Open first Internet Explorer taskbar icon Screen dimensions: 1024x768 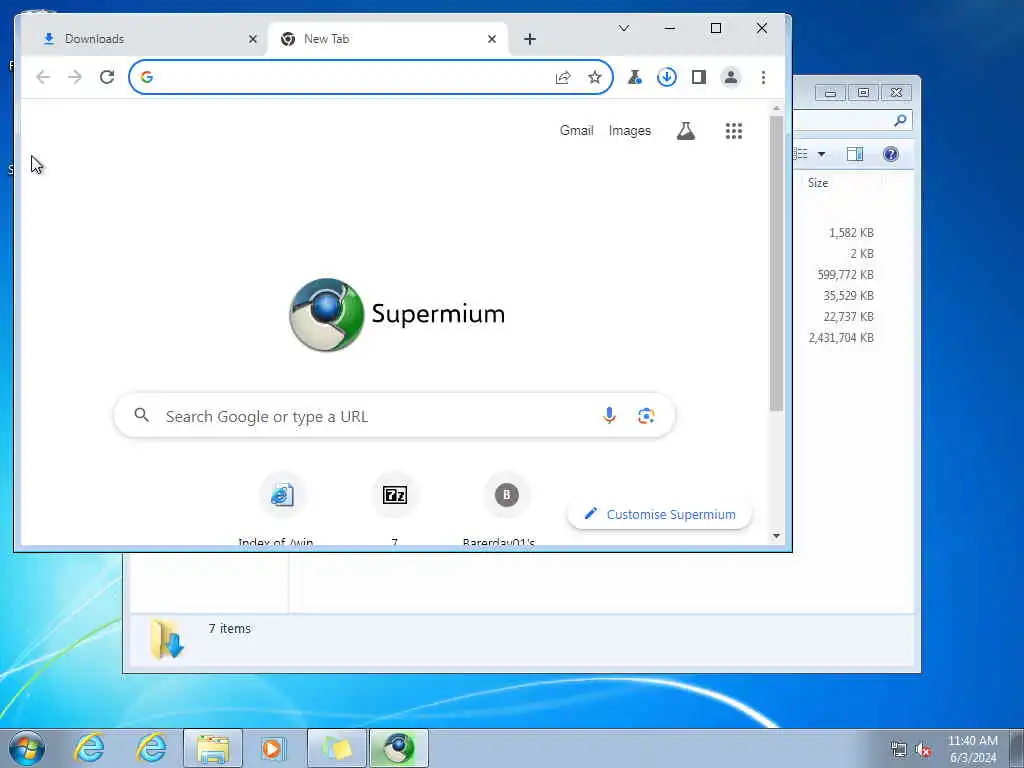pyautogui.click(x=89, y=748)
